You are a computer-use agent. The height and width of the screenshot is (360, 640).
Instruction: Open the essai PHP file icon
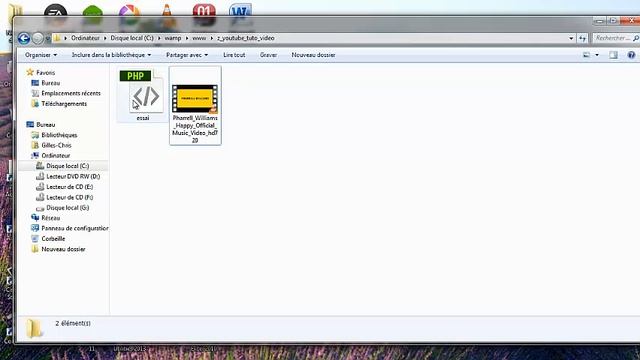tap(141, 91)
